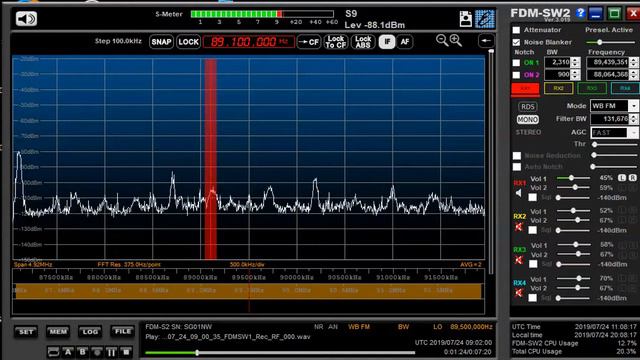The height and width of the screenshot is (360, 640).
Task: Unmute the RX2 speaker icon
Action: [x=519, y=227]
